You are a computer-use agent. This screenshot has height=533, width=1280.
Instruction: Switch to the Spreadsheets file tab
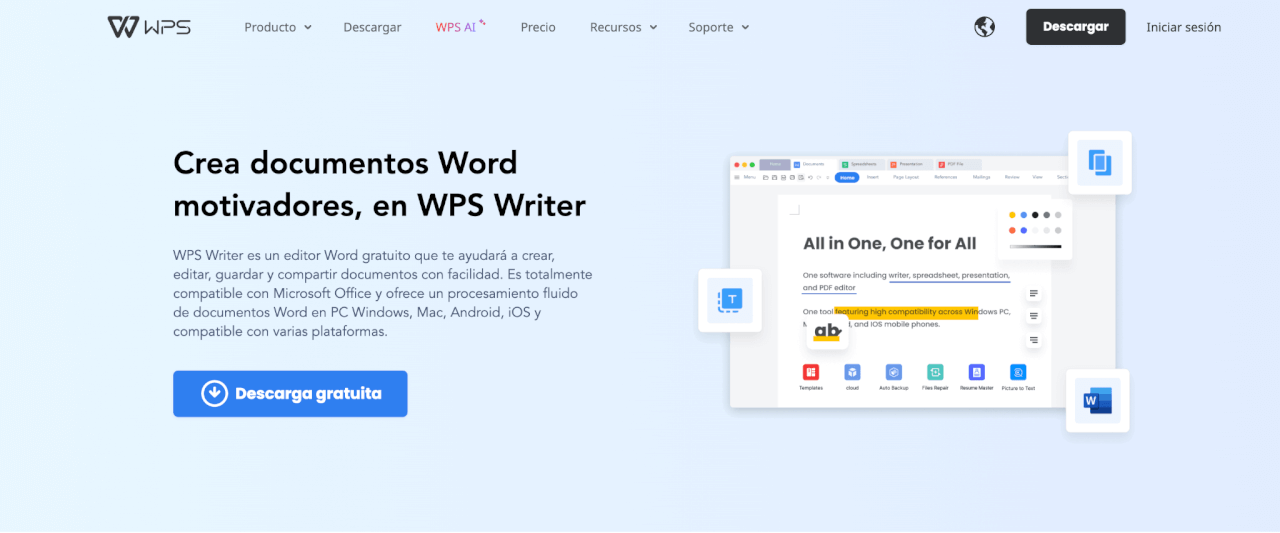[862, 164]
